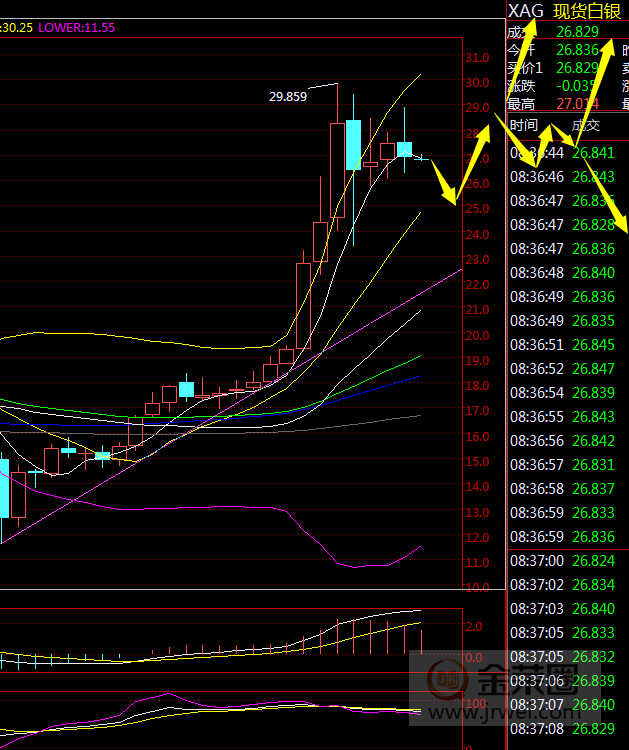Click the 27.014 highest price value
629x750 pixels.
tap(577, 104)
